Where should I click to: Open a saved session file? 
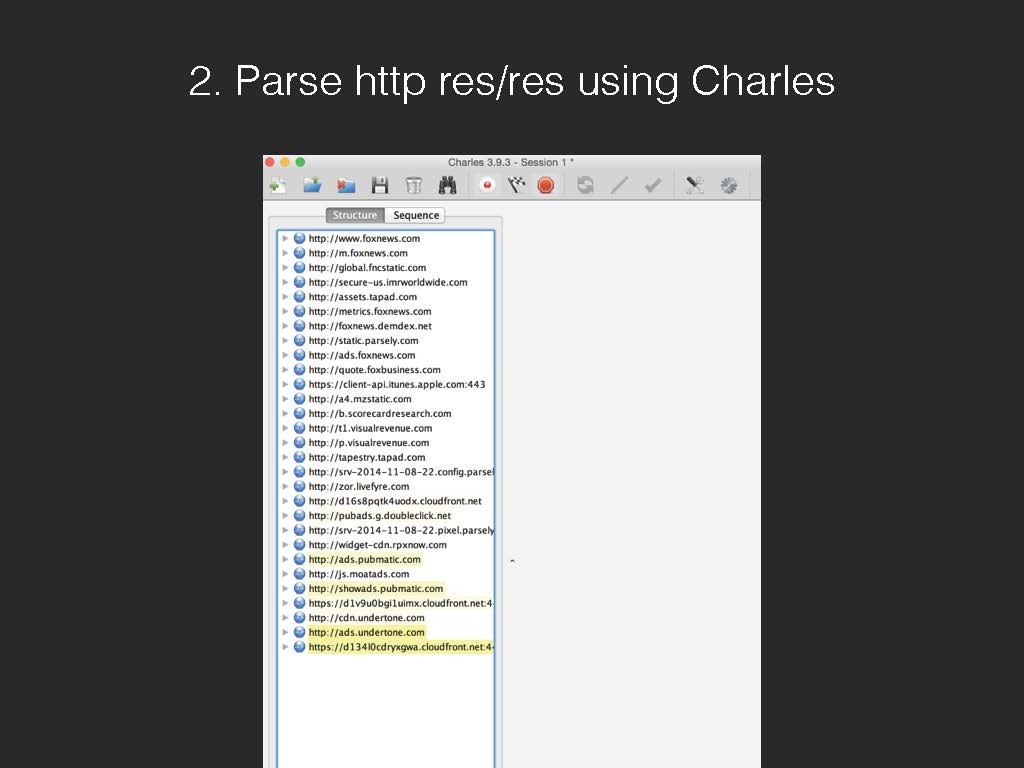(x=312, y=185)
